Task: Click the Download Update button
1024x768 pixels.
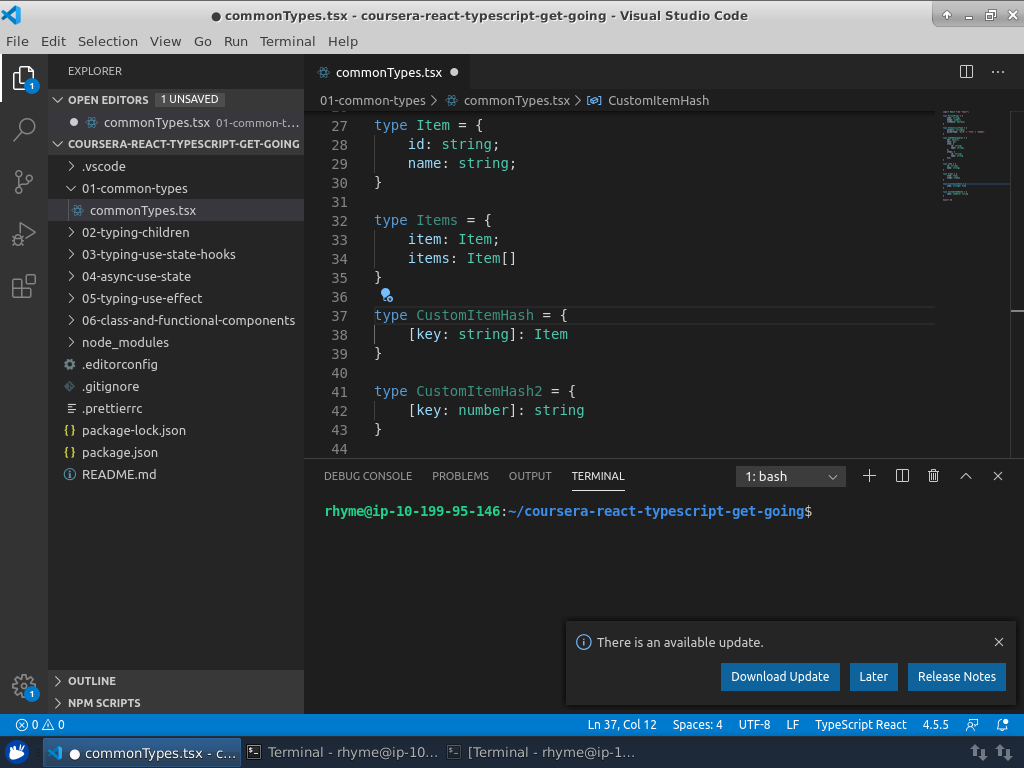Action: 779,677
